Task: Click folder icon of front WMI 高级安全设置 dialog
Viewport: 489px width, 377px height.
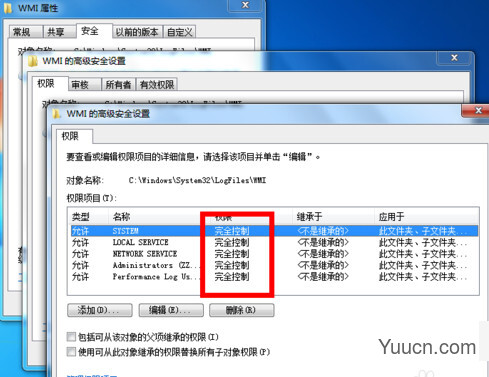Action: tap(57, 114)
